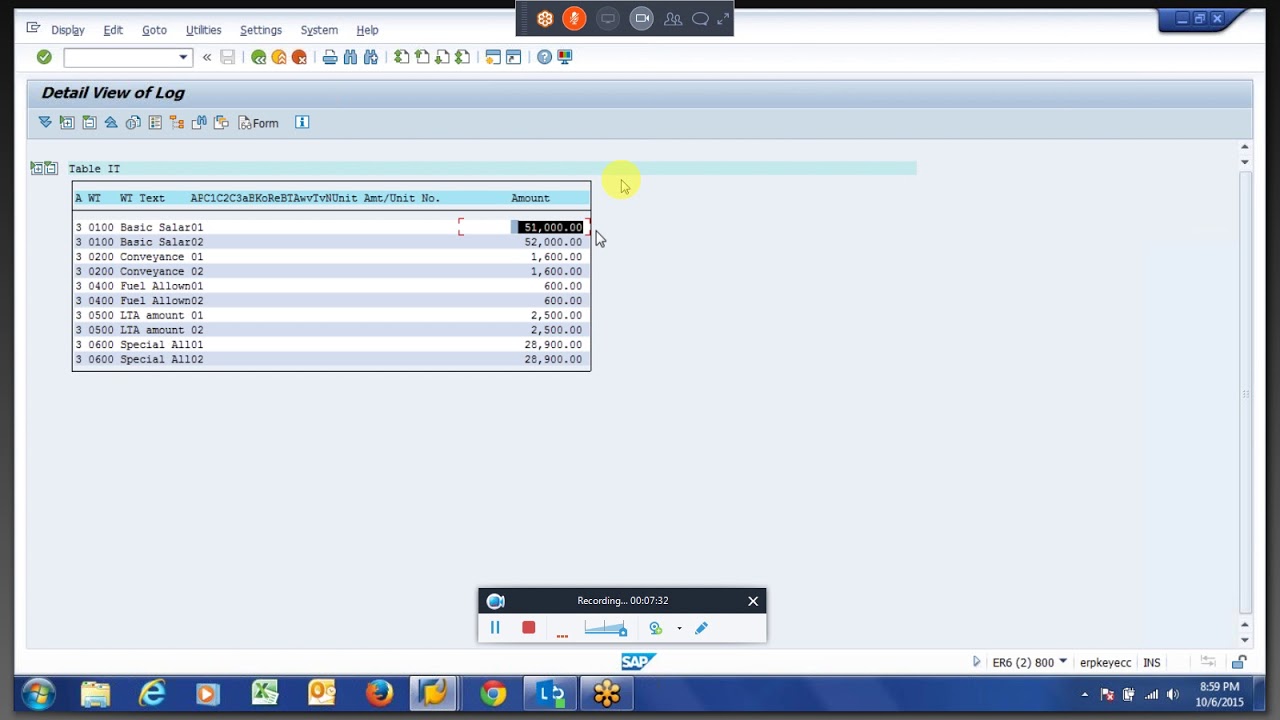Open the Utilities menu

tap(203, 30)
